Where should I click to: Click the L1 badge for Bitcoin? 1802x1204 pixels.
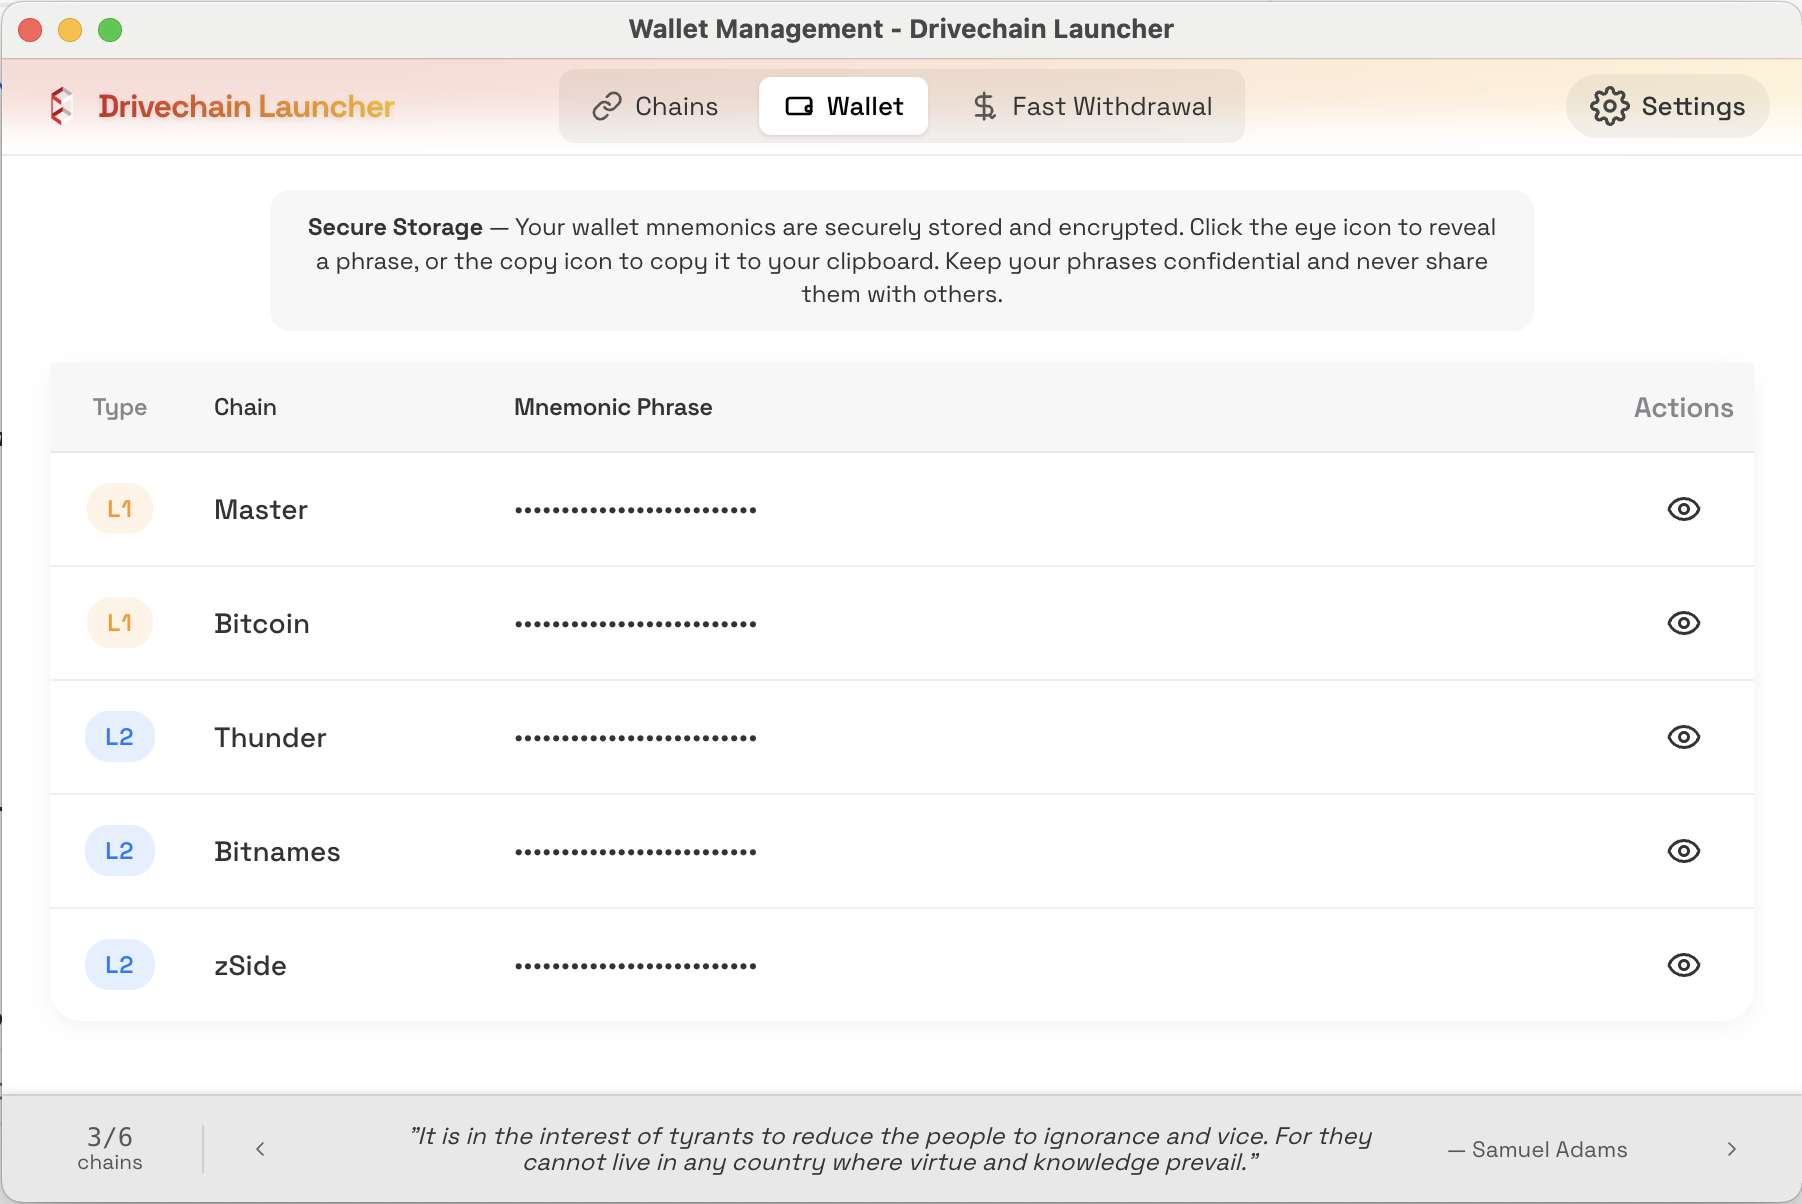[x=120, y=623]
